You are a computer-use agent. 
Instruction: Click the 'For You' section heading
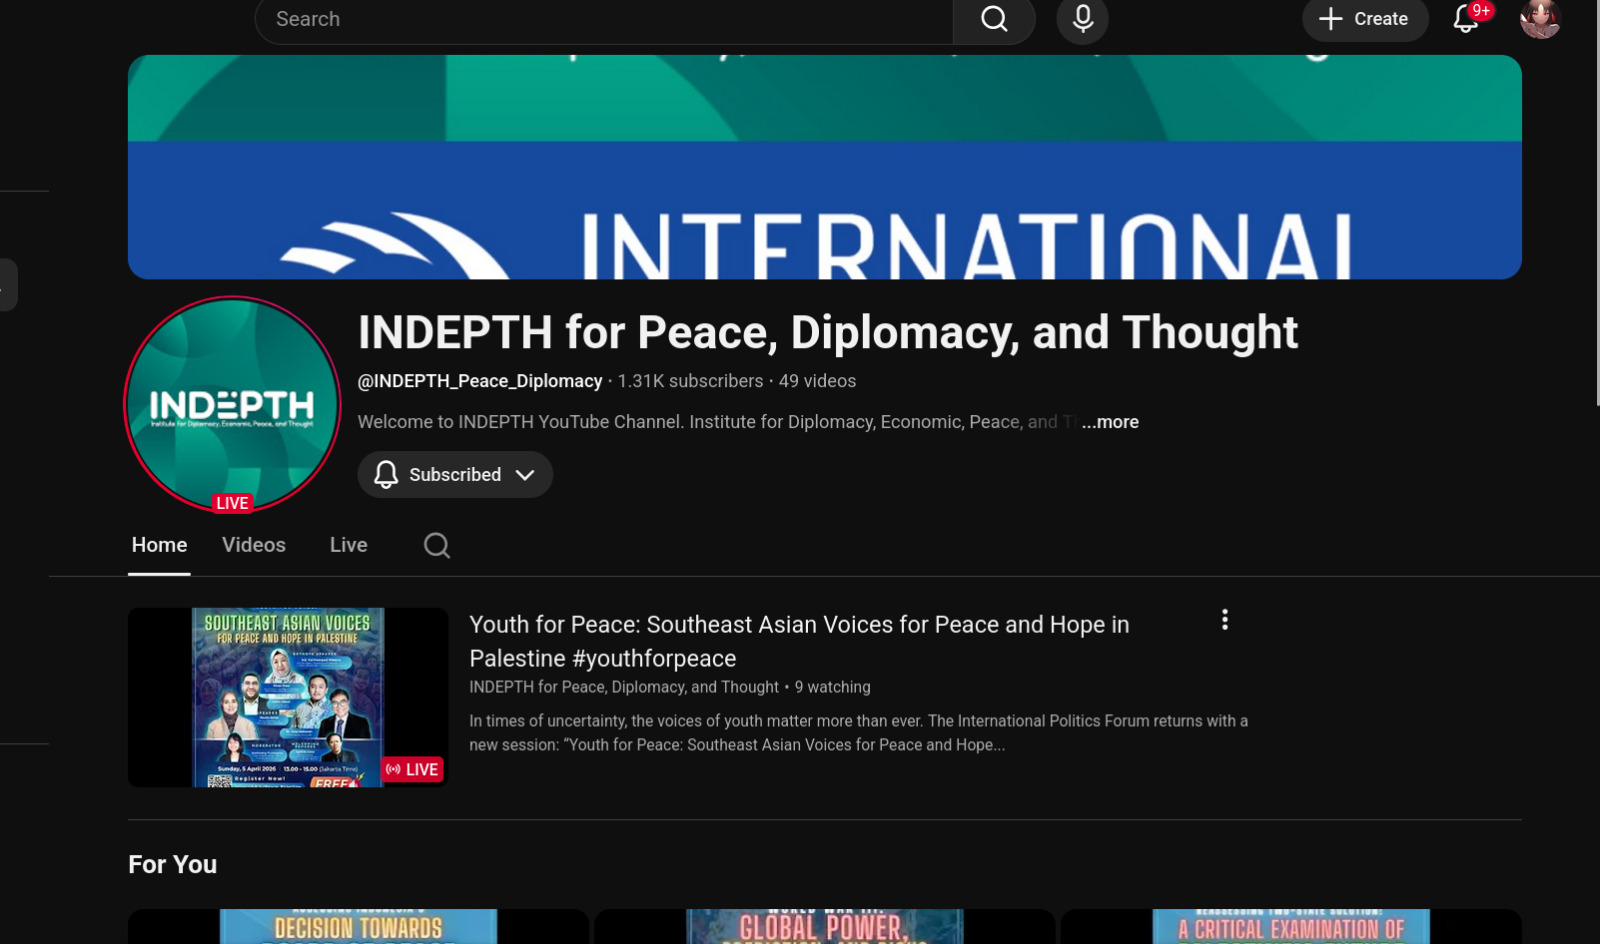[173, 864]
